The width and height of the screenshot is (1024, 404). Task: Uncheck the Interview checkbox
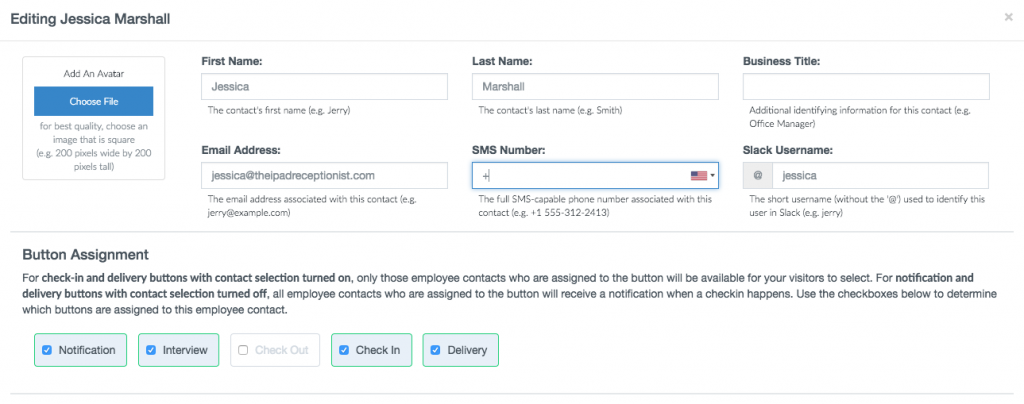tap(151, 350)
